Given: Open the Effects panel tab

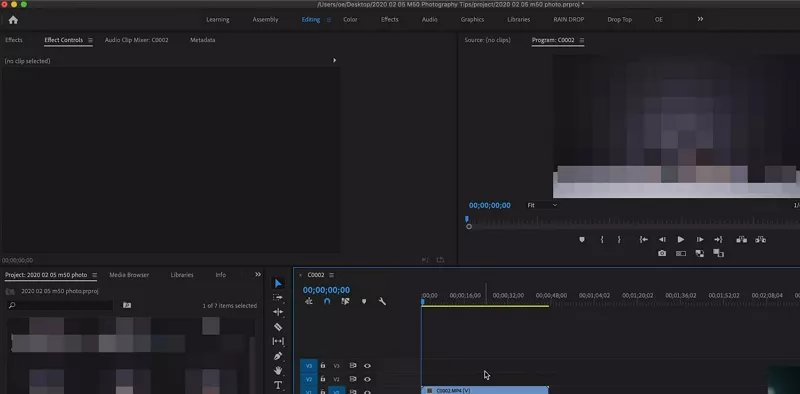Looking at the screenshot, I should click(x=14, y=40).
